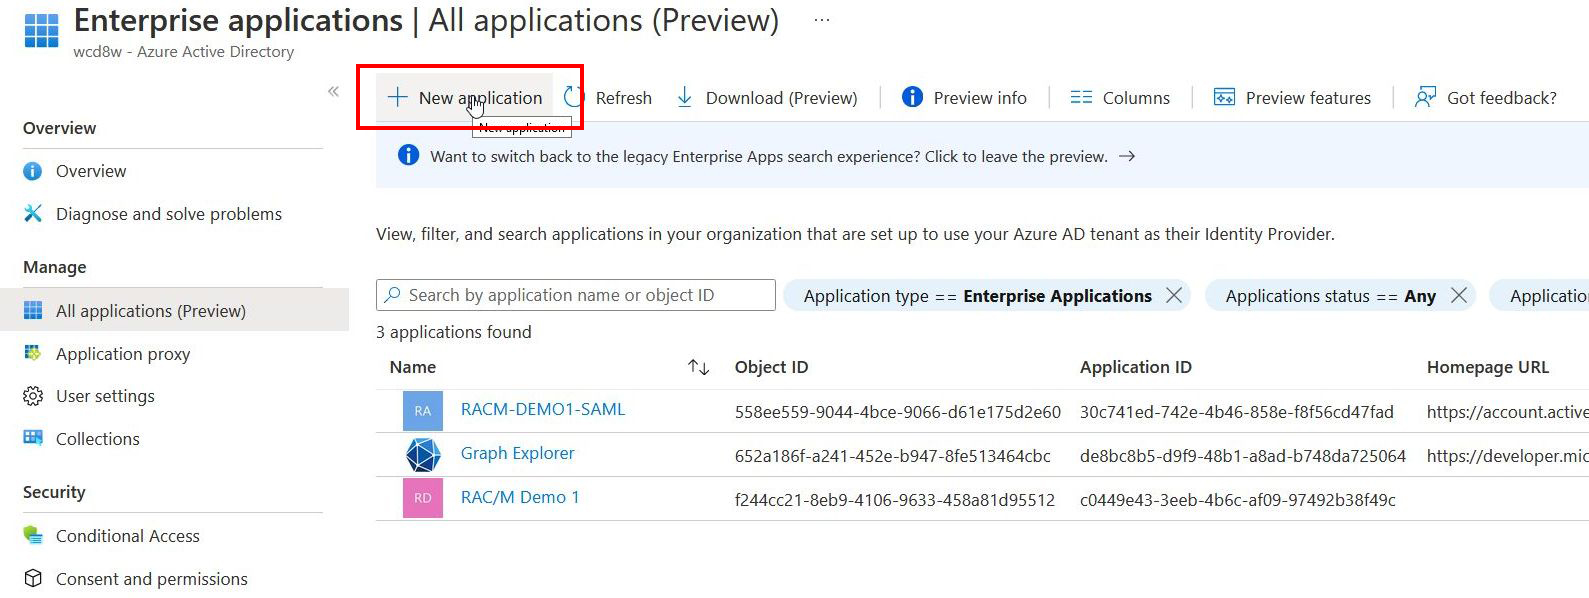Collapse the sidebar with double chevron
Image resolution: width=1589 pixels, height=598 pixels.
click(333, 91)
